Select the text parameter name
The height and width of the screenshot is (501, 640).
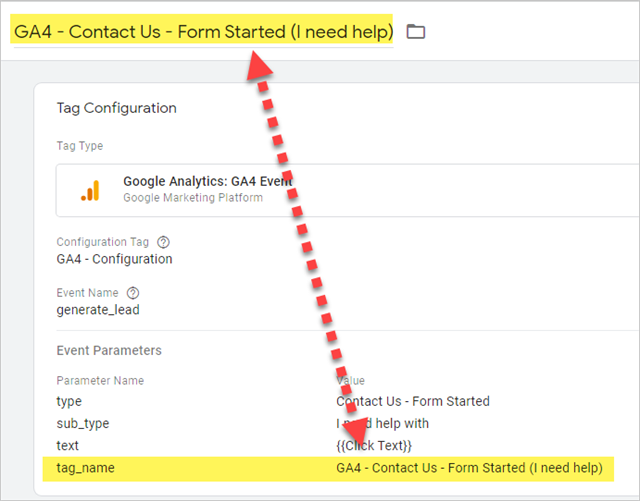click(x=67, y=445)
